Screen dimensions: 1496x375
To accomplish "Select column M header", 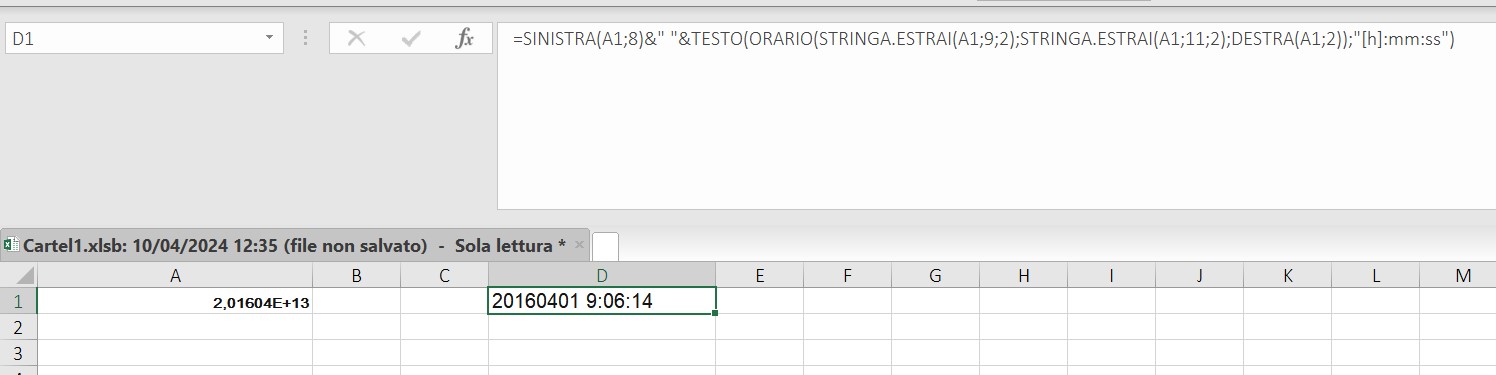I will pos(1463,275).
